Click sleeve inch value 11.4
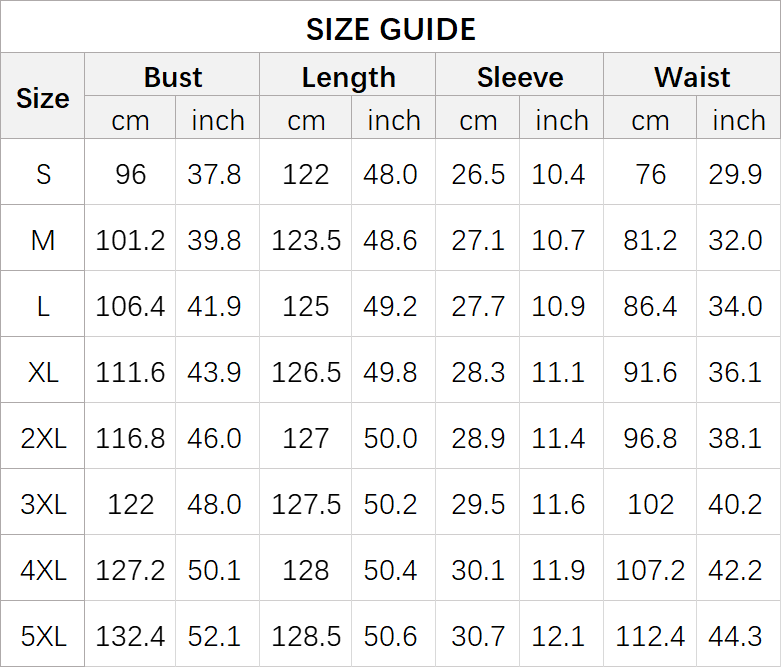Screen dimensions: 781x667 (559, 438)
